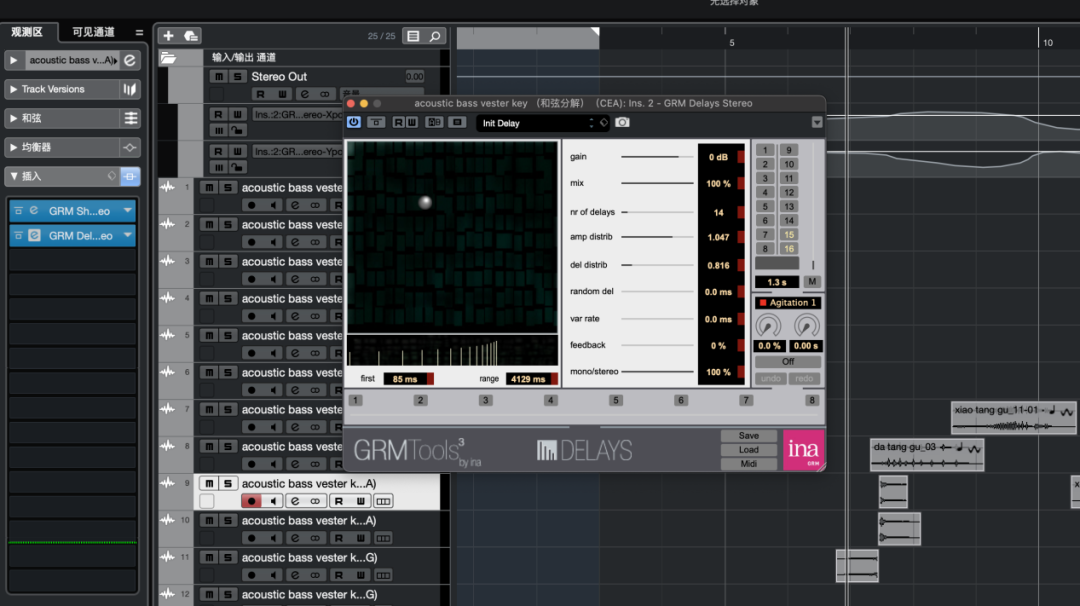The image size is (1080, 606).
Task: Click the track search magnifier icon
Action: tap(435, 36)
